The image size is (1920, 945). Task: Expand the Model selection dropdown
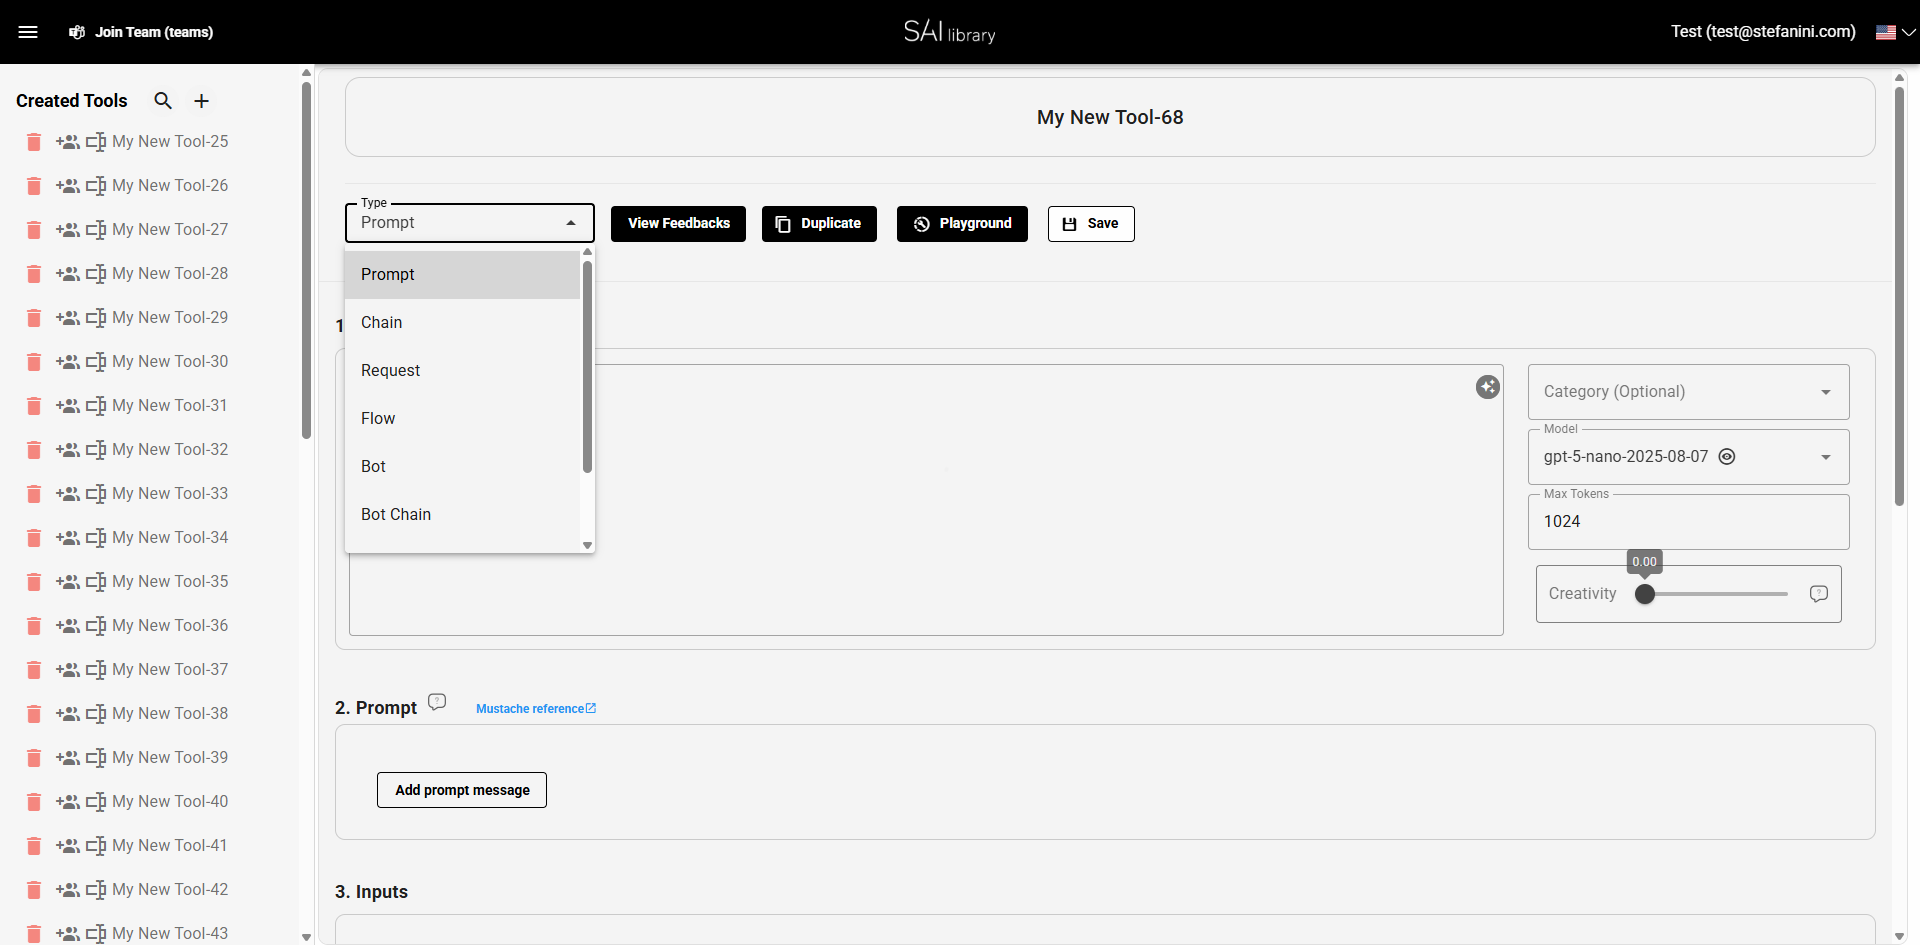tap(1826, 457)
